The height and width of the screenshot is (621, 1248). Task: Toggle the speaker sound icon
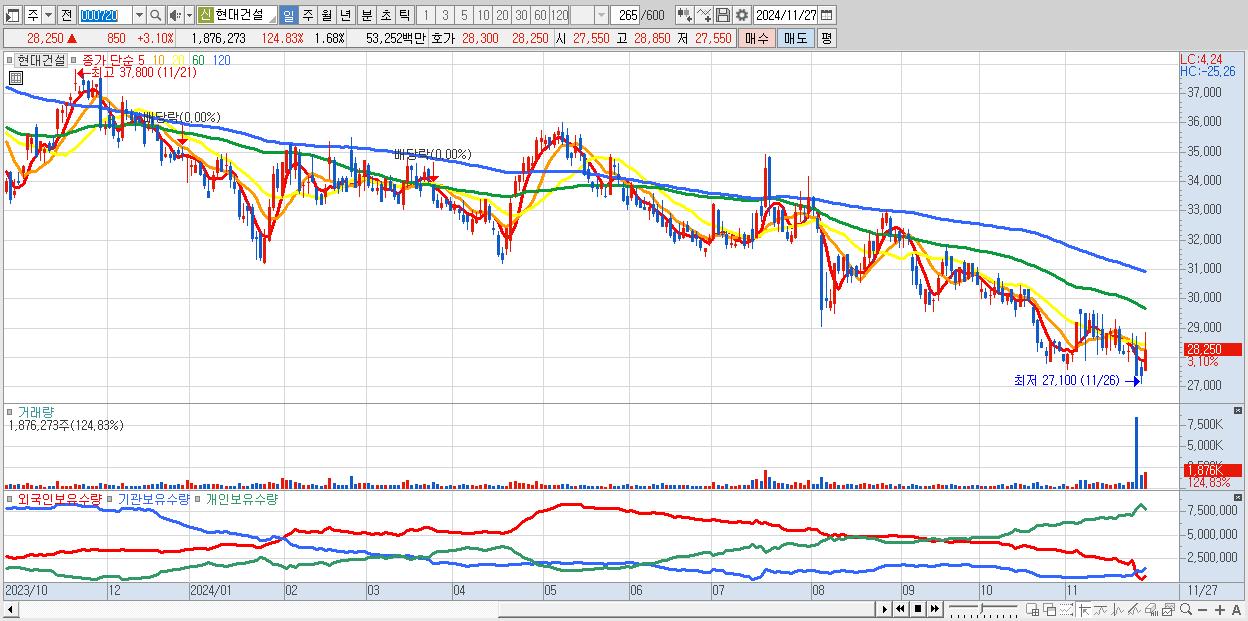(x=174, y=15)
